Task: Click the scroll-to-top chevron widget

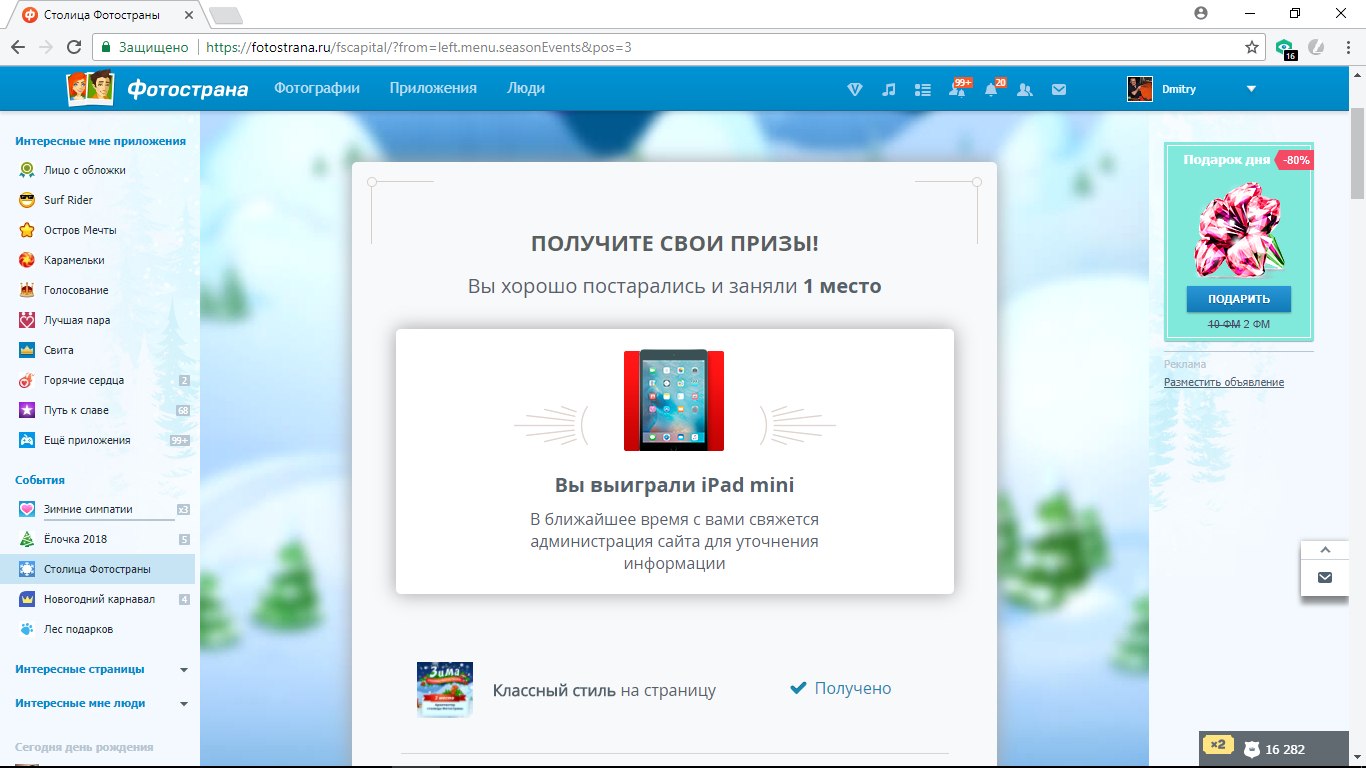Action: pyautogui.click(x=1325, y=550)
